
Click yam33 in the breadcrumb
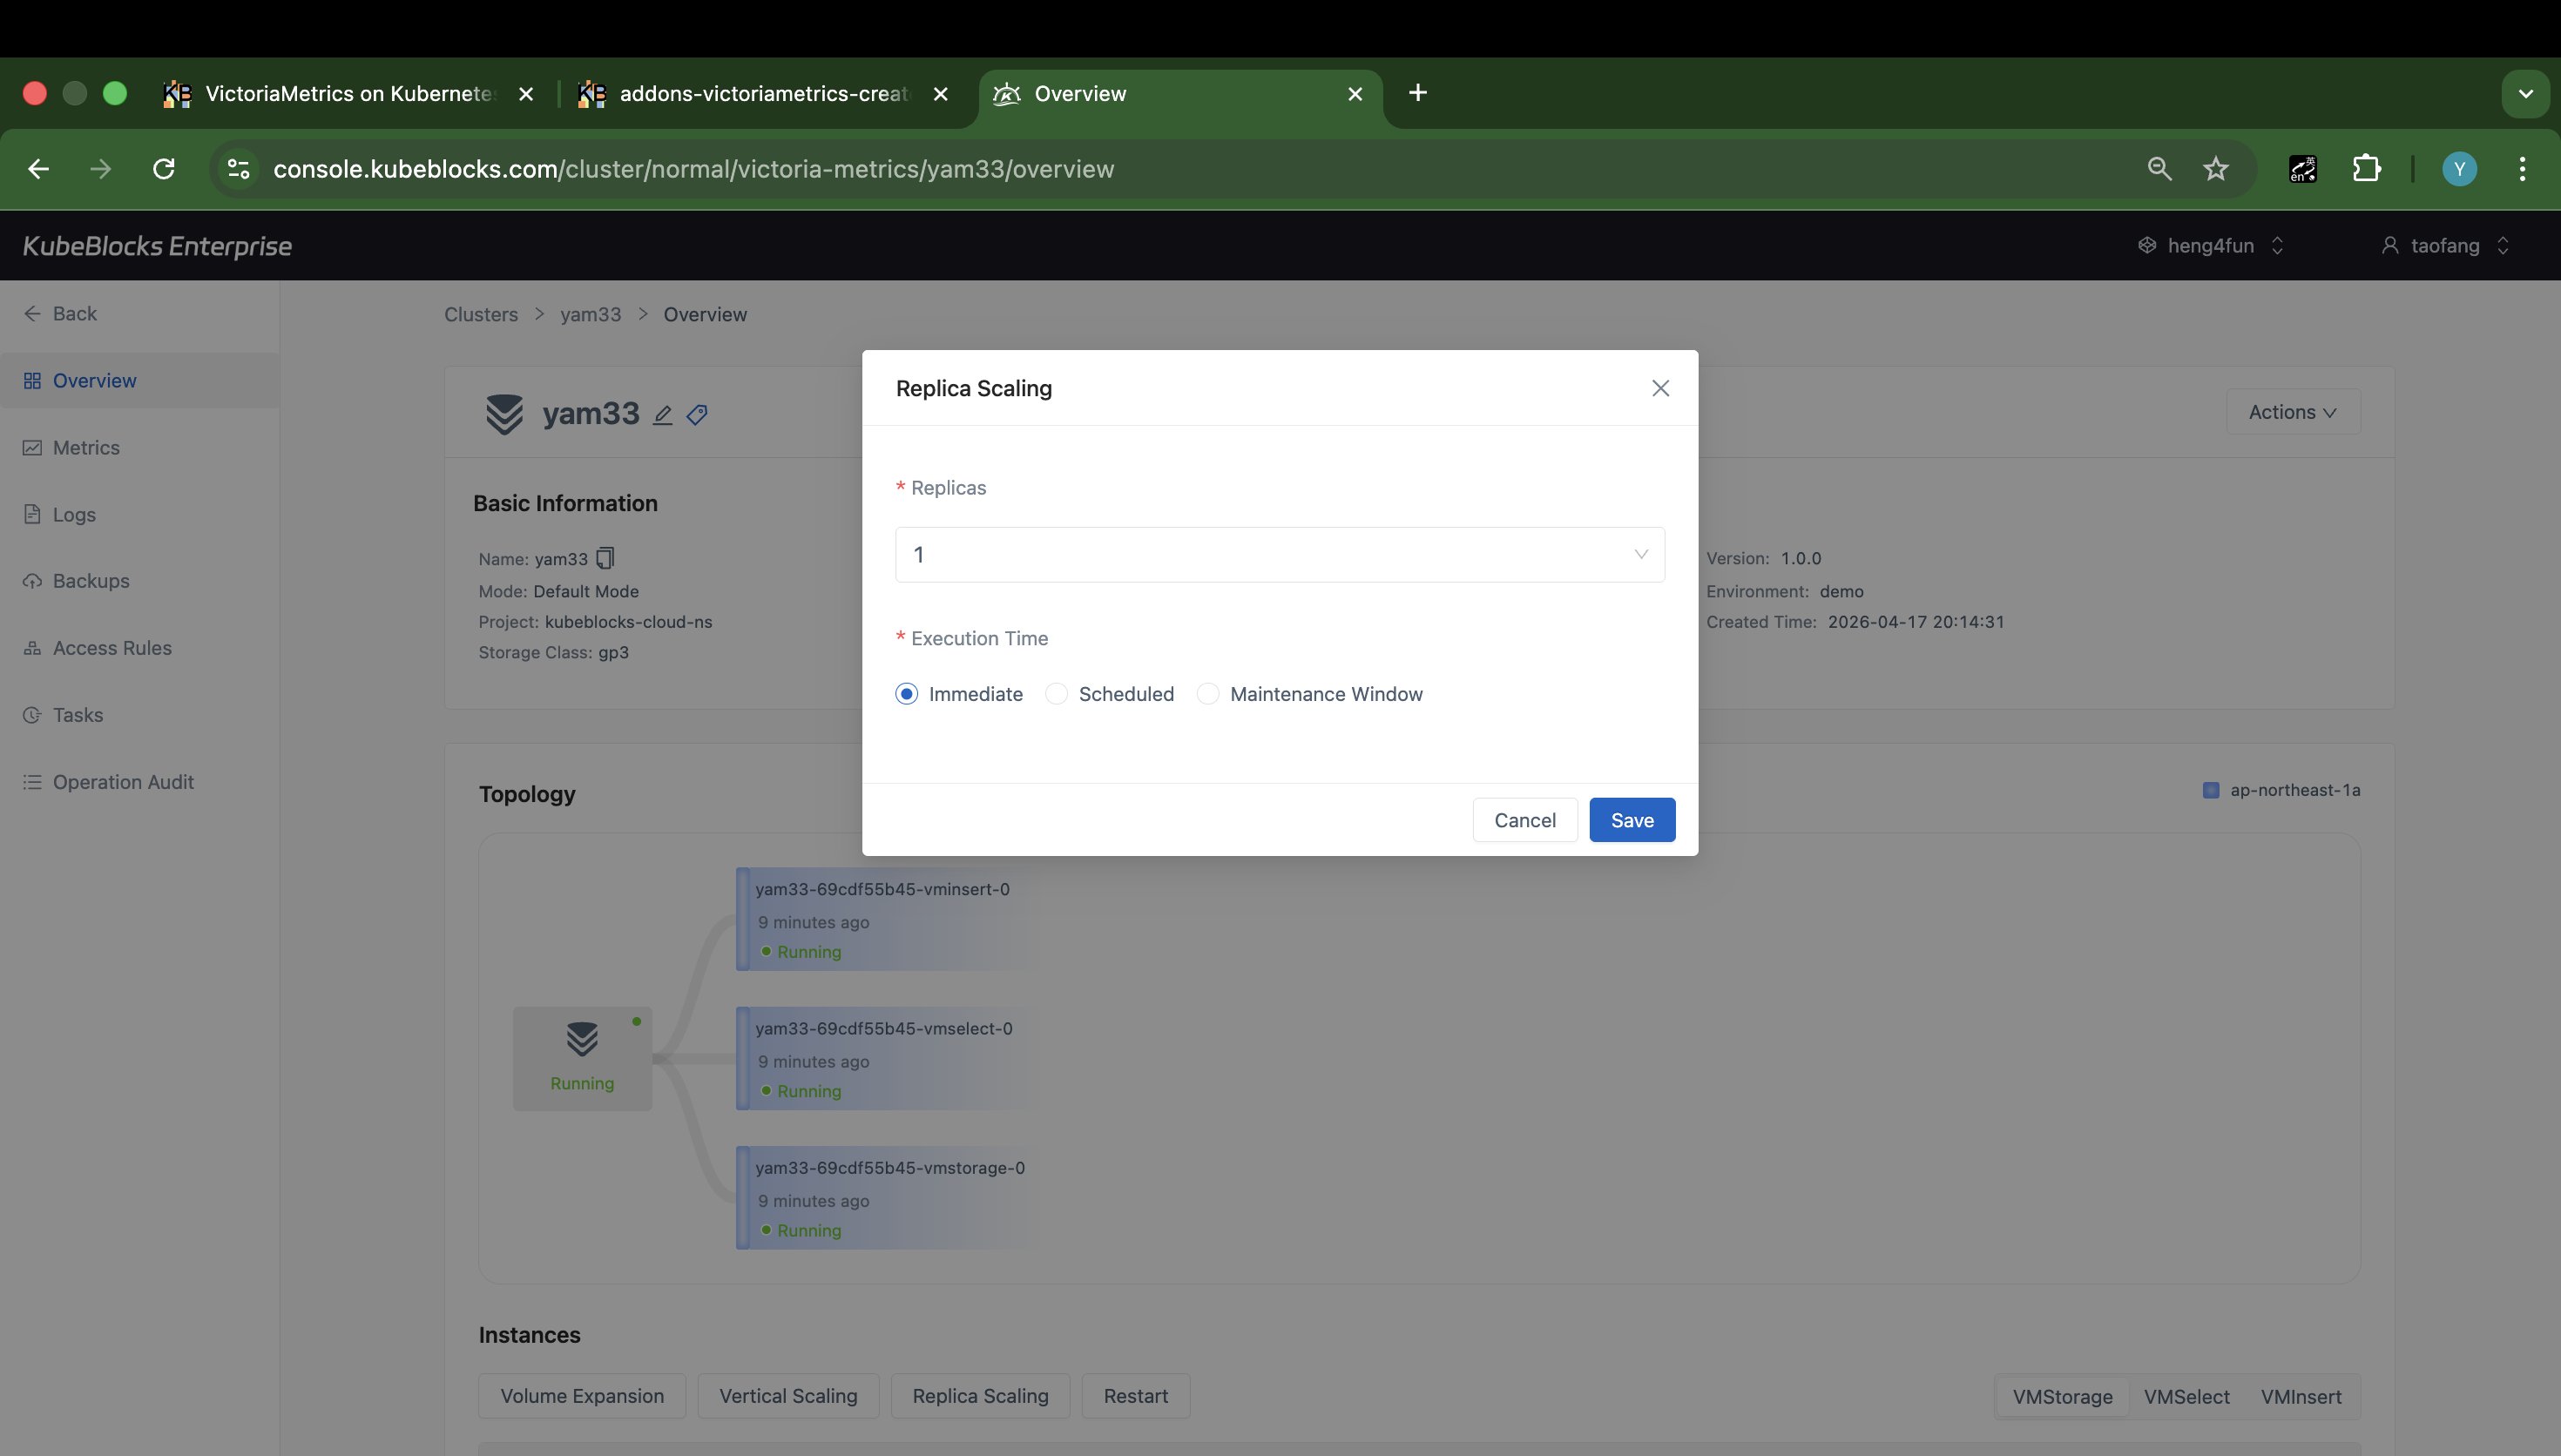tap(590, 314)
